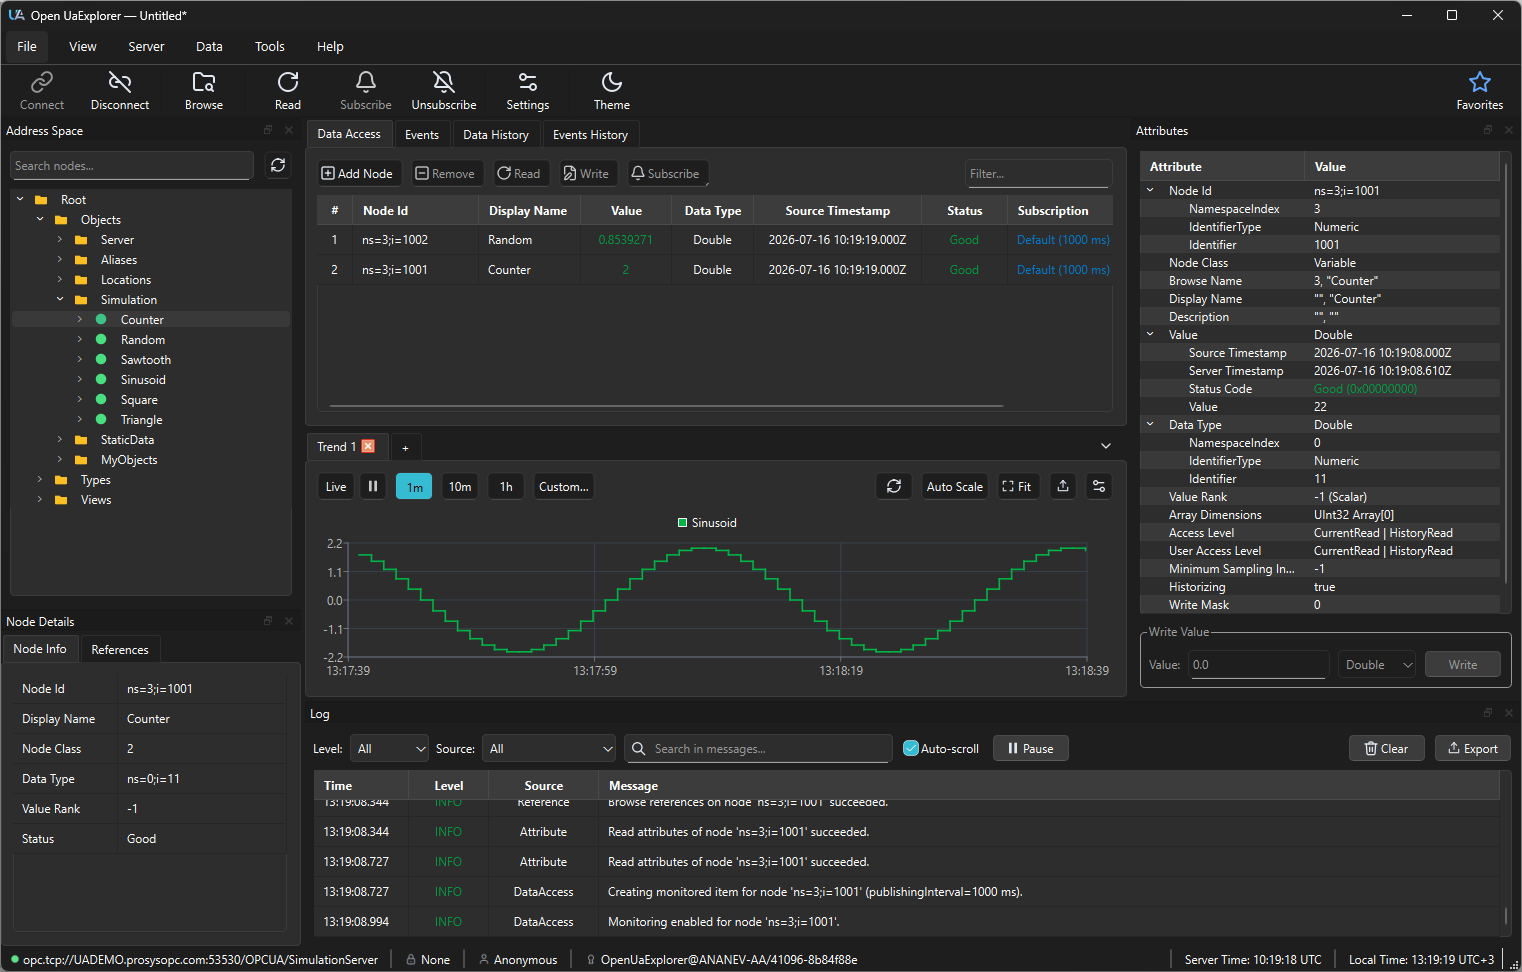Toggle Live mode in trend
The height and width of the screenshot is (972, 1522).
336,486
